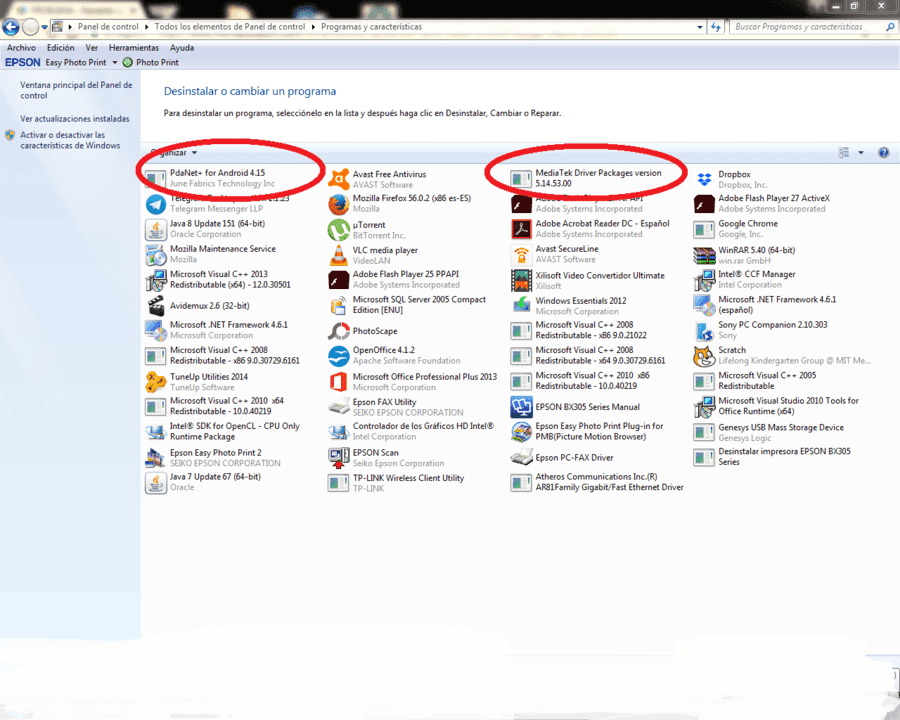The width and height of the screenshot is (900, 720).
Task: Open Ver actualizaciones instaladas link
Action: (75, 119)
